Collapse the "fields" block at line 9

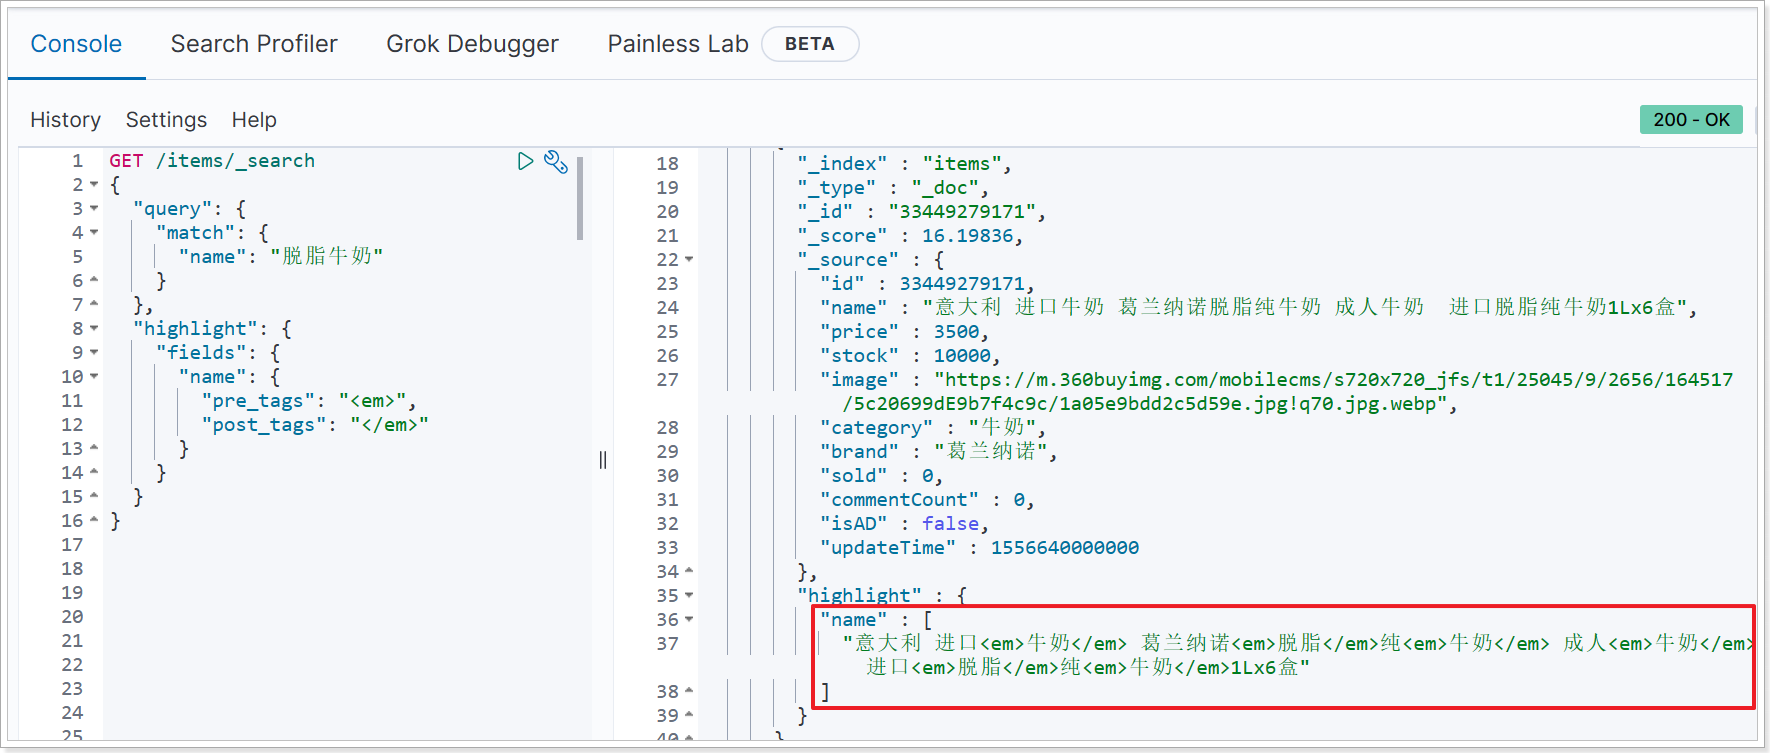click(94, 353)
